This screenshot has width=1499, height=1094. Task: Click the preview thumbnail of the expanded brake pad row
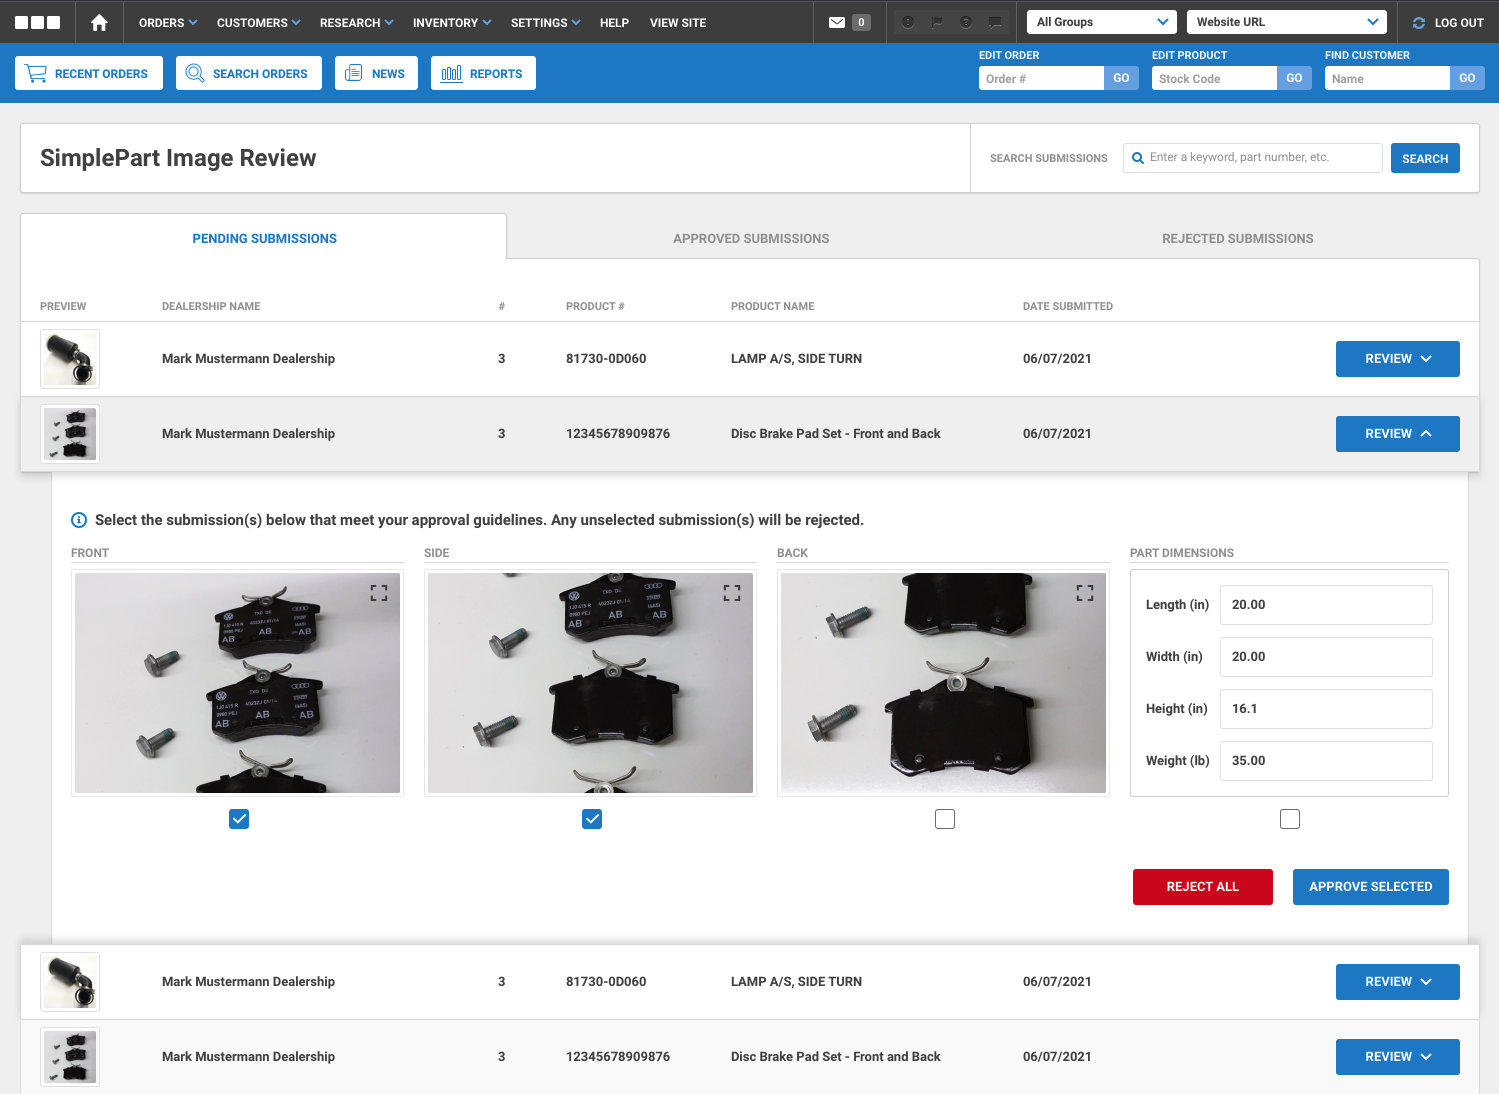(x=70, y=434)
